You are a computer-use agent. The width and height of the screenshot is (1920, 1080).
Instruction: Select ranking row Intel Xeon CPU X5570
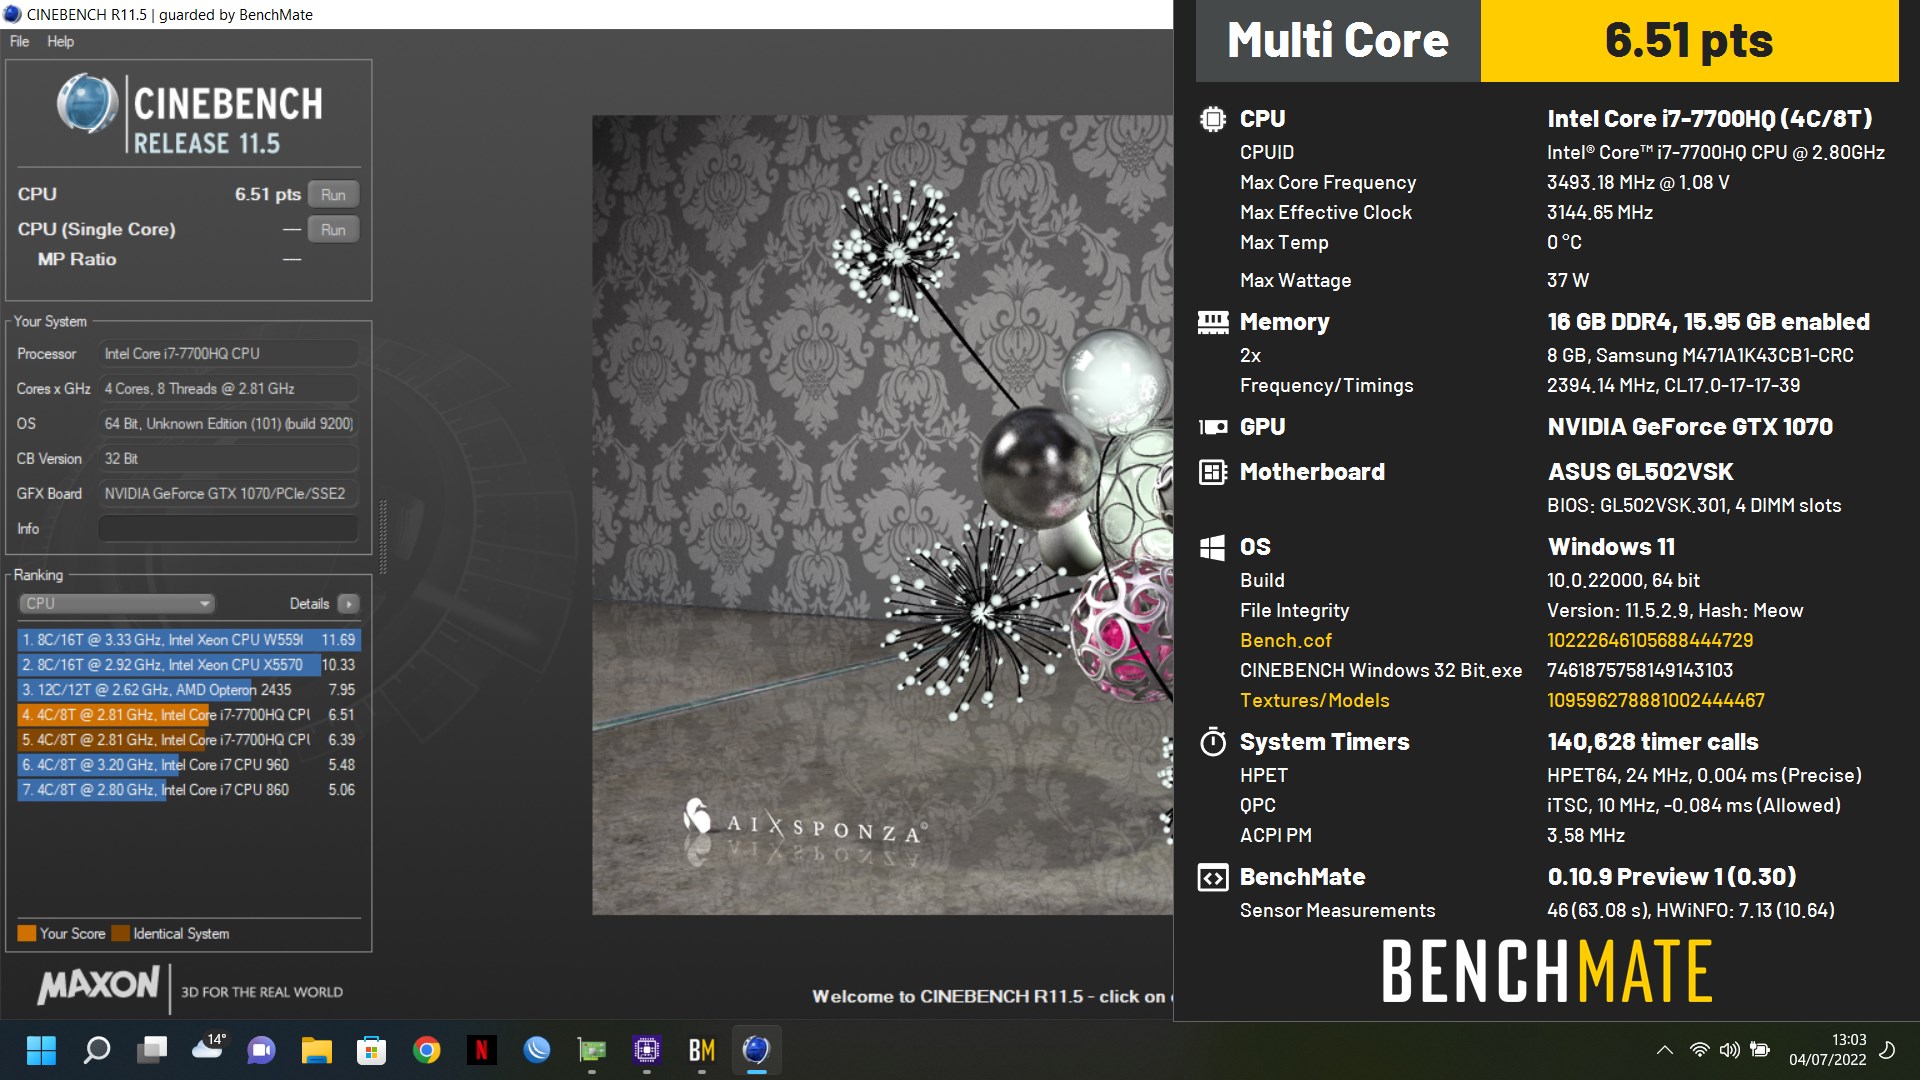pyautogui.click(x=188, y=664)
